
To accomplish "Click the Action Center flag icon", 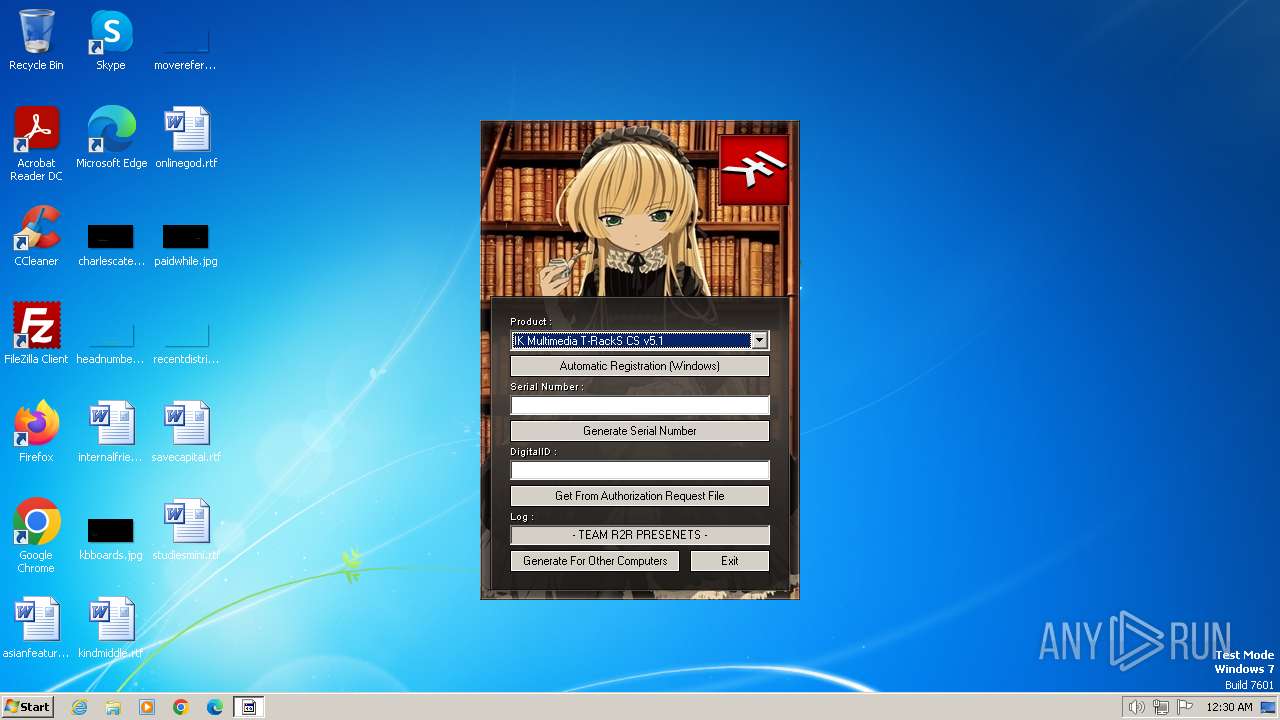I will click(1185, 707).
